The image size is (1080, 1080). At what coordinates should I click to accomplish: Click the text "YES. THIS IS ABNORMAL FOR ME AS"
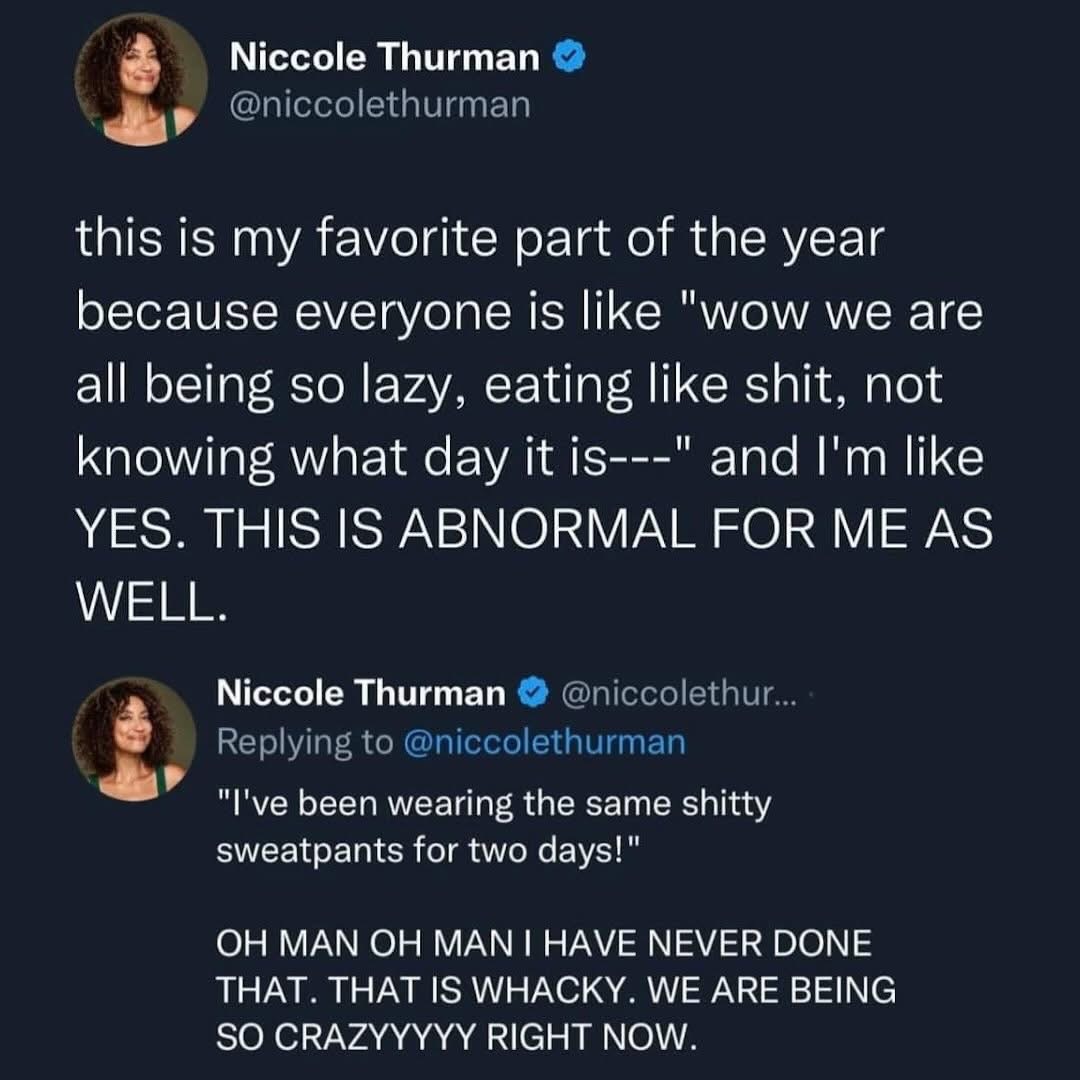point(534,530)
